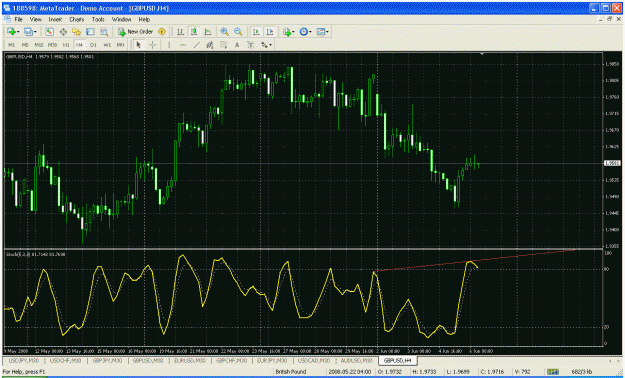Open the Strategy Tester icon
Image resolution: width=625 pixels, height=378 pixels.
(104, 32)
